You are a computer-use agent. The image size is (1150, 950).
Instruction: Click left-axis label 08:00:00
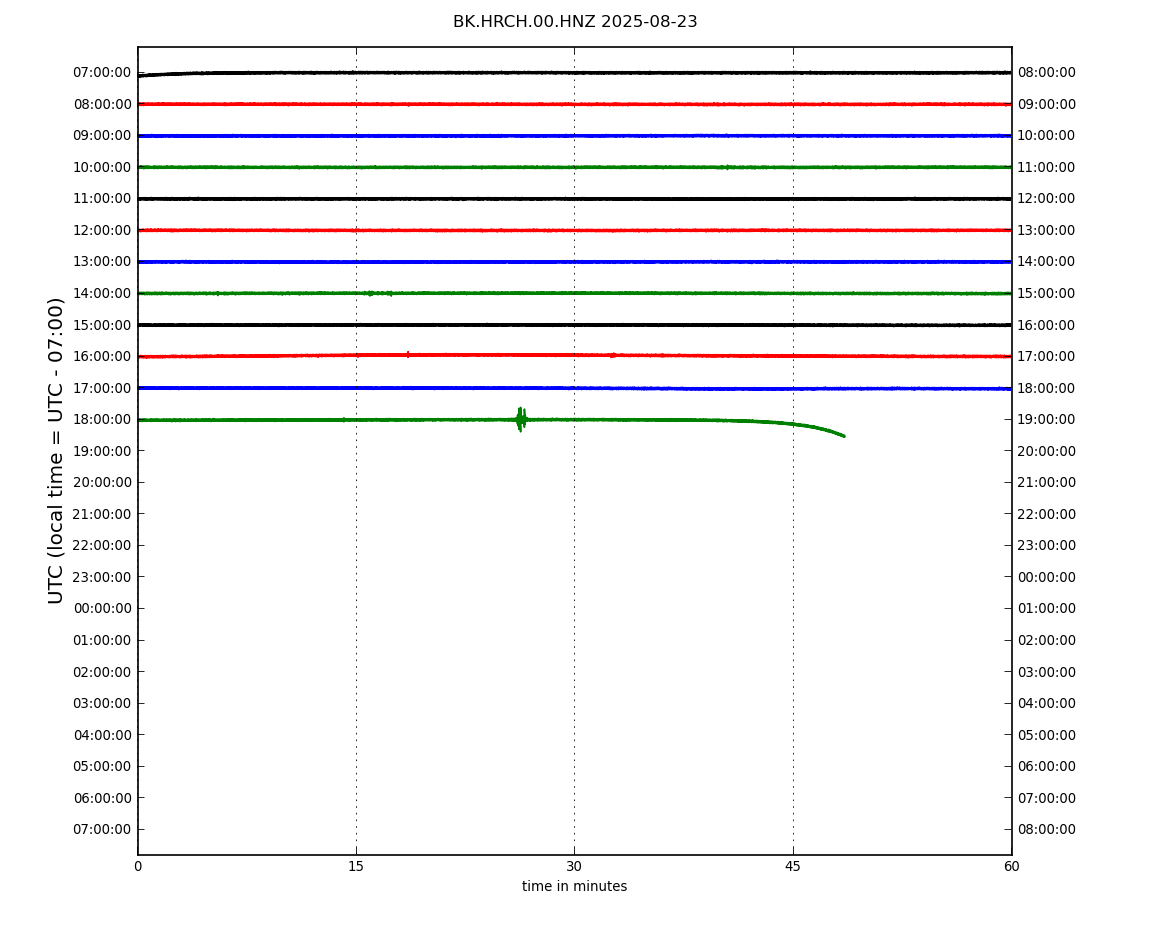[103, 104]
